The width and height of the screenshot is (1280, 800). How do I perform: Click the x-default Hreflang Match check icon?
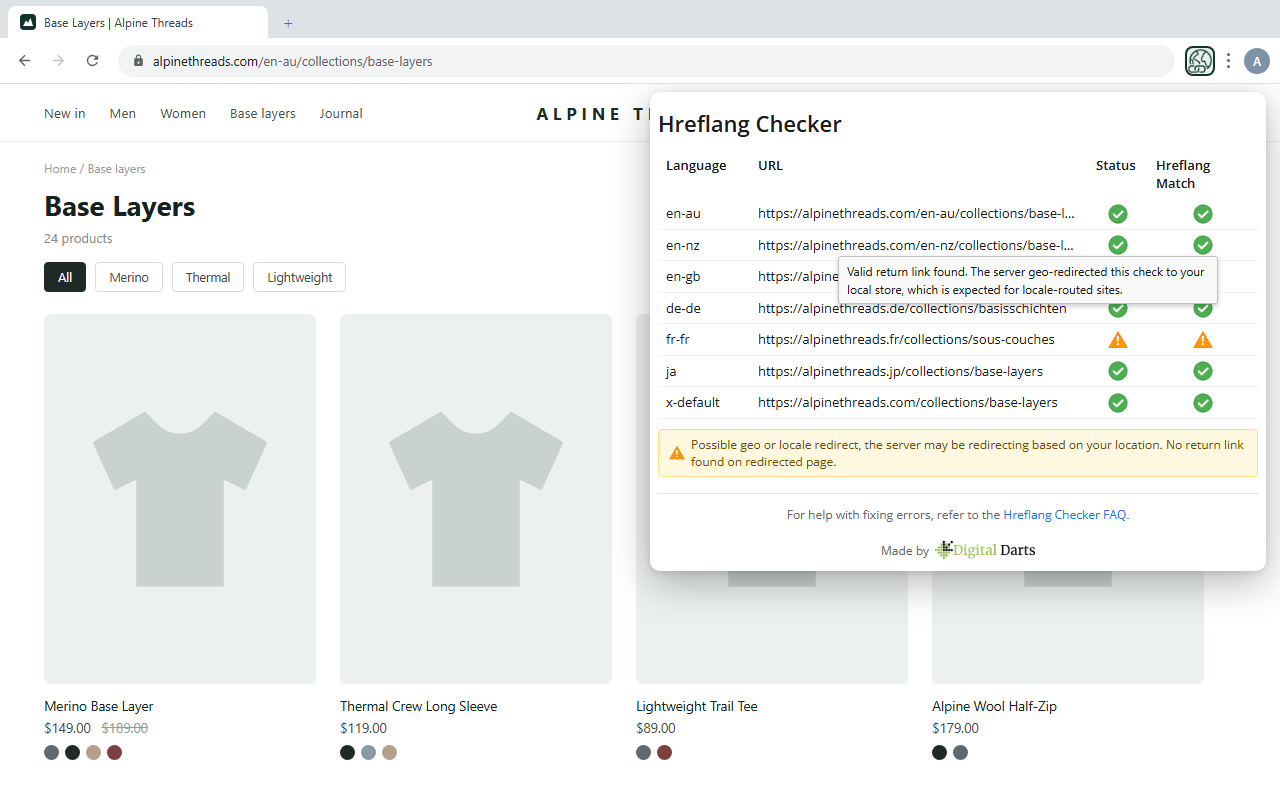1203,403
